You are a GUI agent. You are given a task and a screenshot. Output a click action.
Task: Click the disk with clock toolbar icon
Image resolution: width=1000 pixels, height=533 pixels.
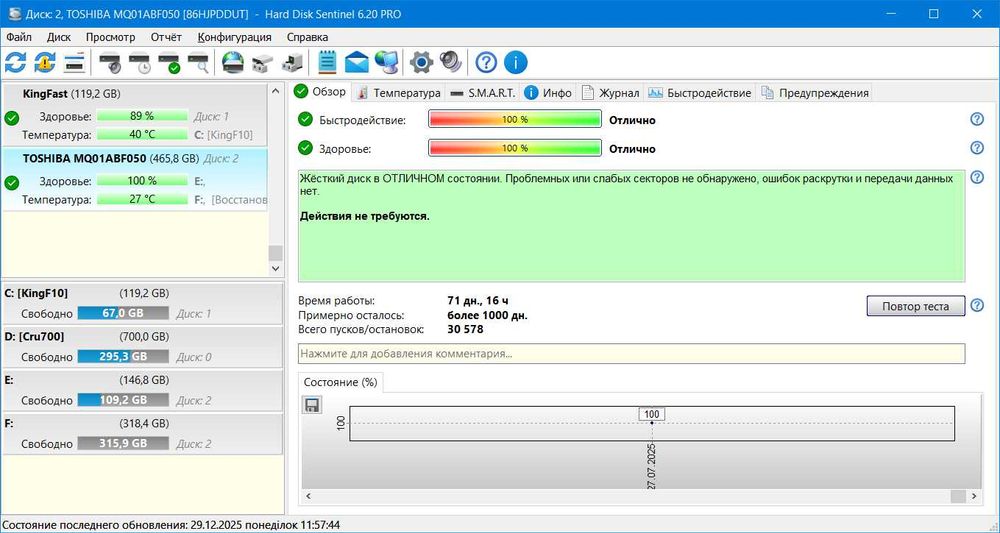tap(140, 62)
